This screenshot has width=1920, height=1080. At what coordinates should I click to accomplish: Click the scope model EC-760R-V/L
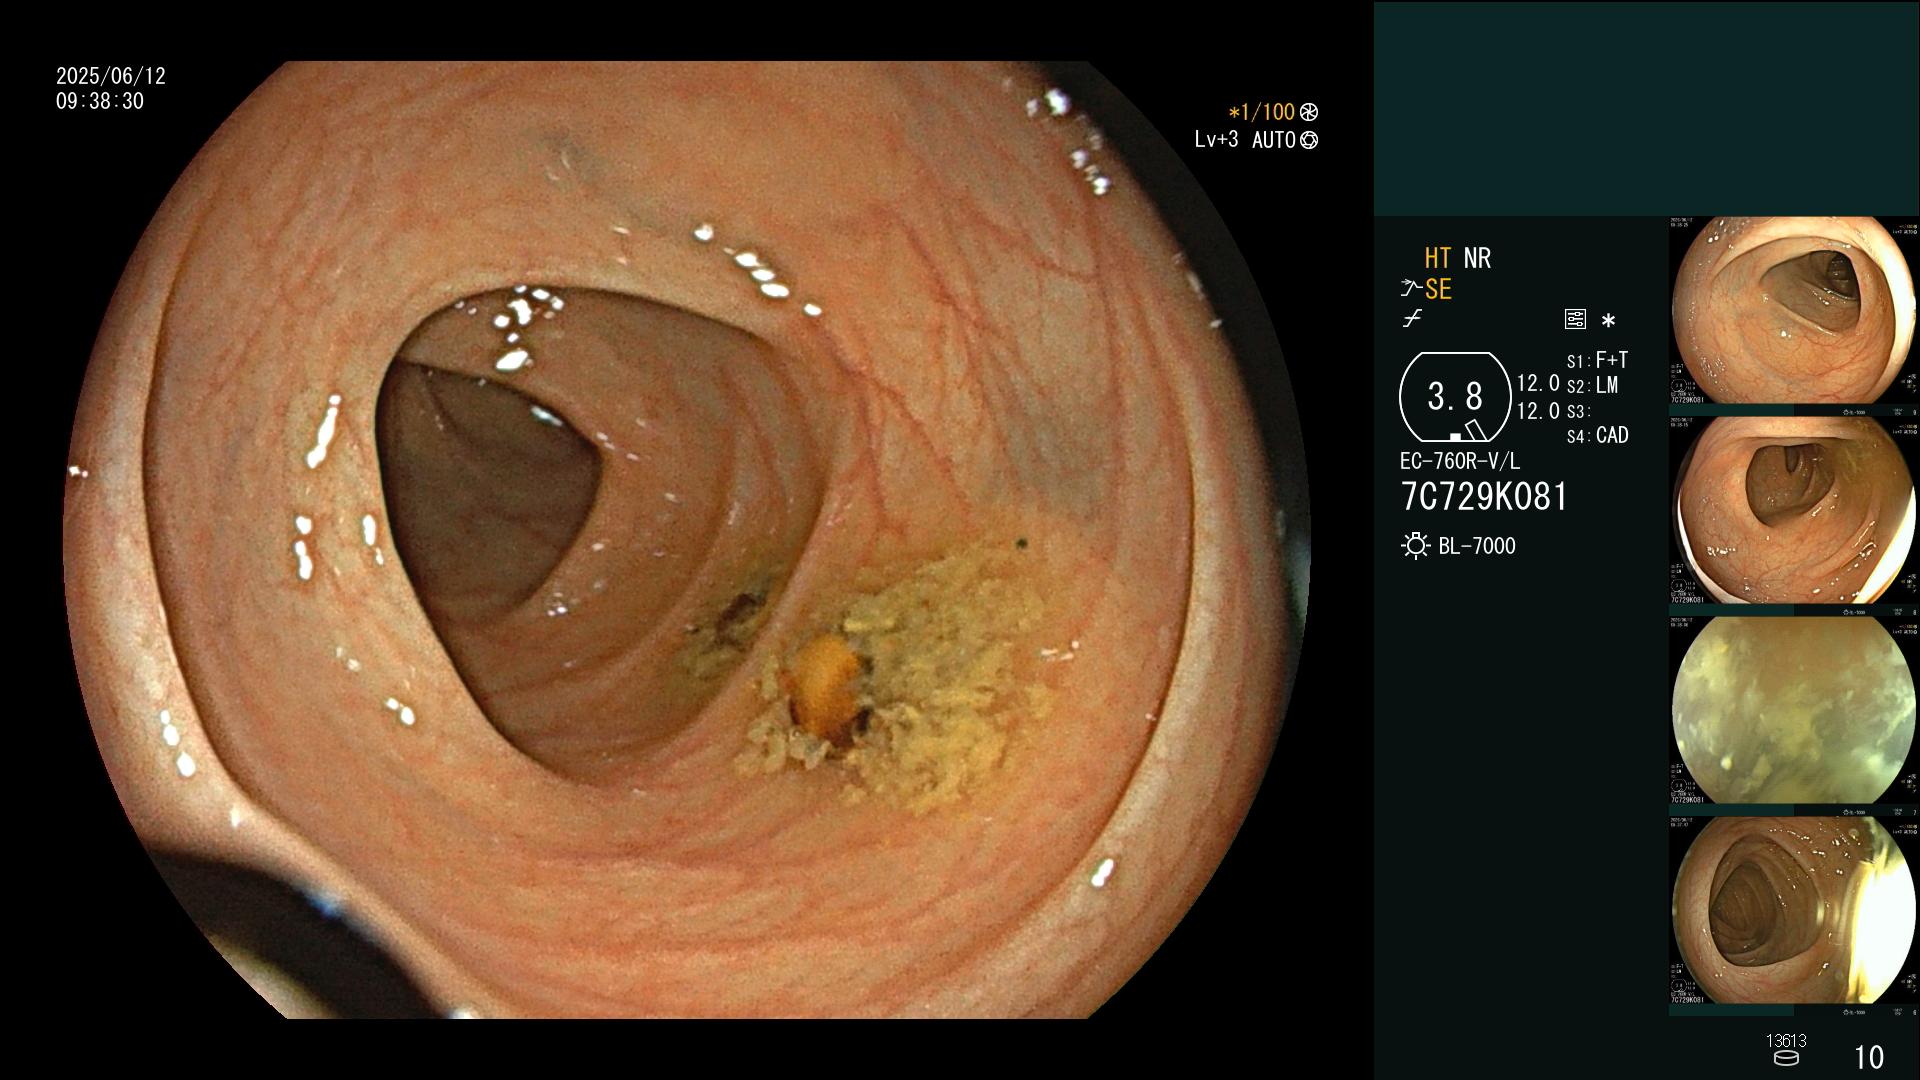click(x=1460, y=462)
